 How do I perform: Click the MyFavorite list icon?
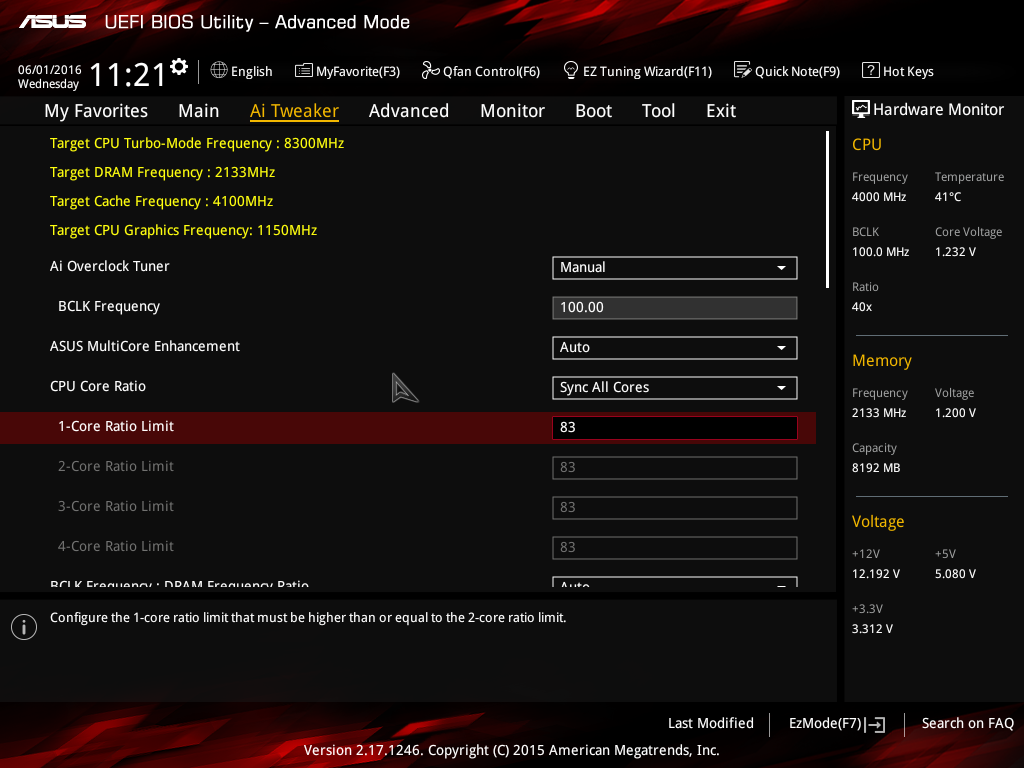304,70
